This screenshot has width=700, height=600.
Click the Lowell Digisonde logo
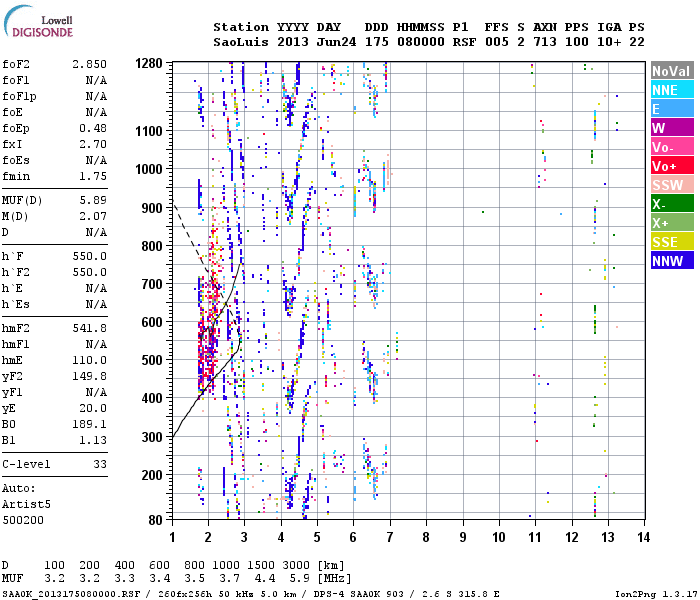click(x=38, y=21)
